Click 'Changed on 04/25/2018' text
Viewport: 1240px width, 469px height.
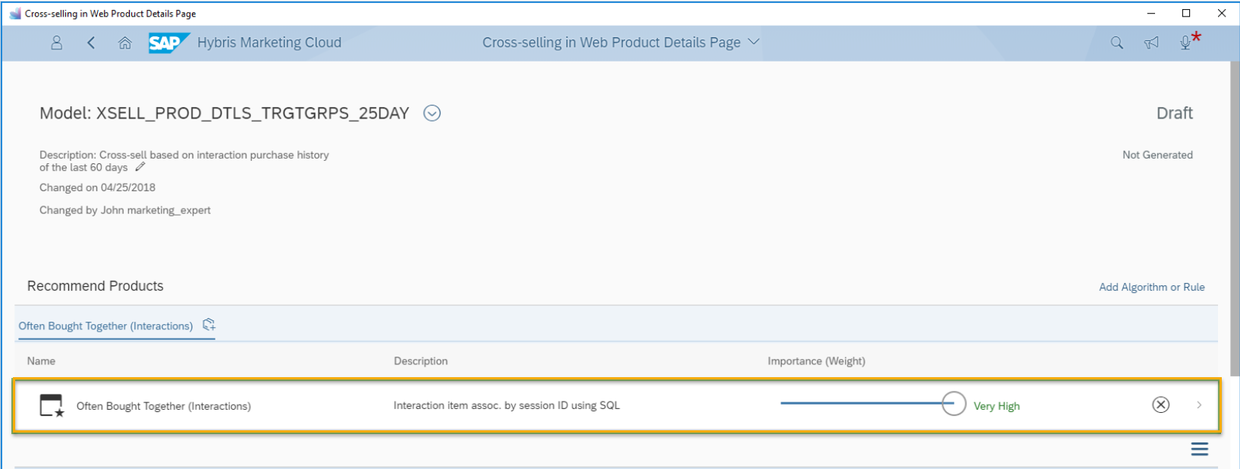[98, 187]
